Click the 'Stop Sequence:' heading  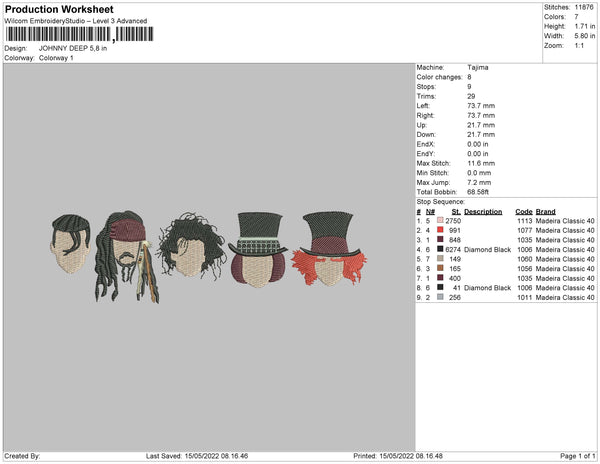pos(440,202)
